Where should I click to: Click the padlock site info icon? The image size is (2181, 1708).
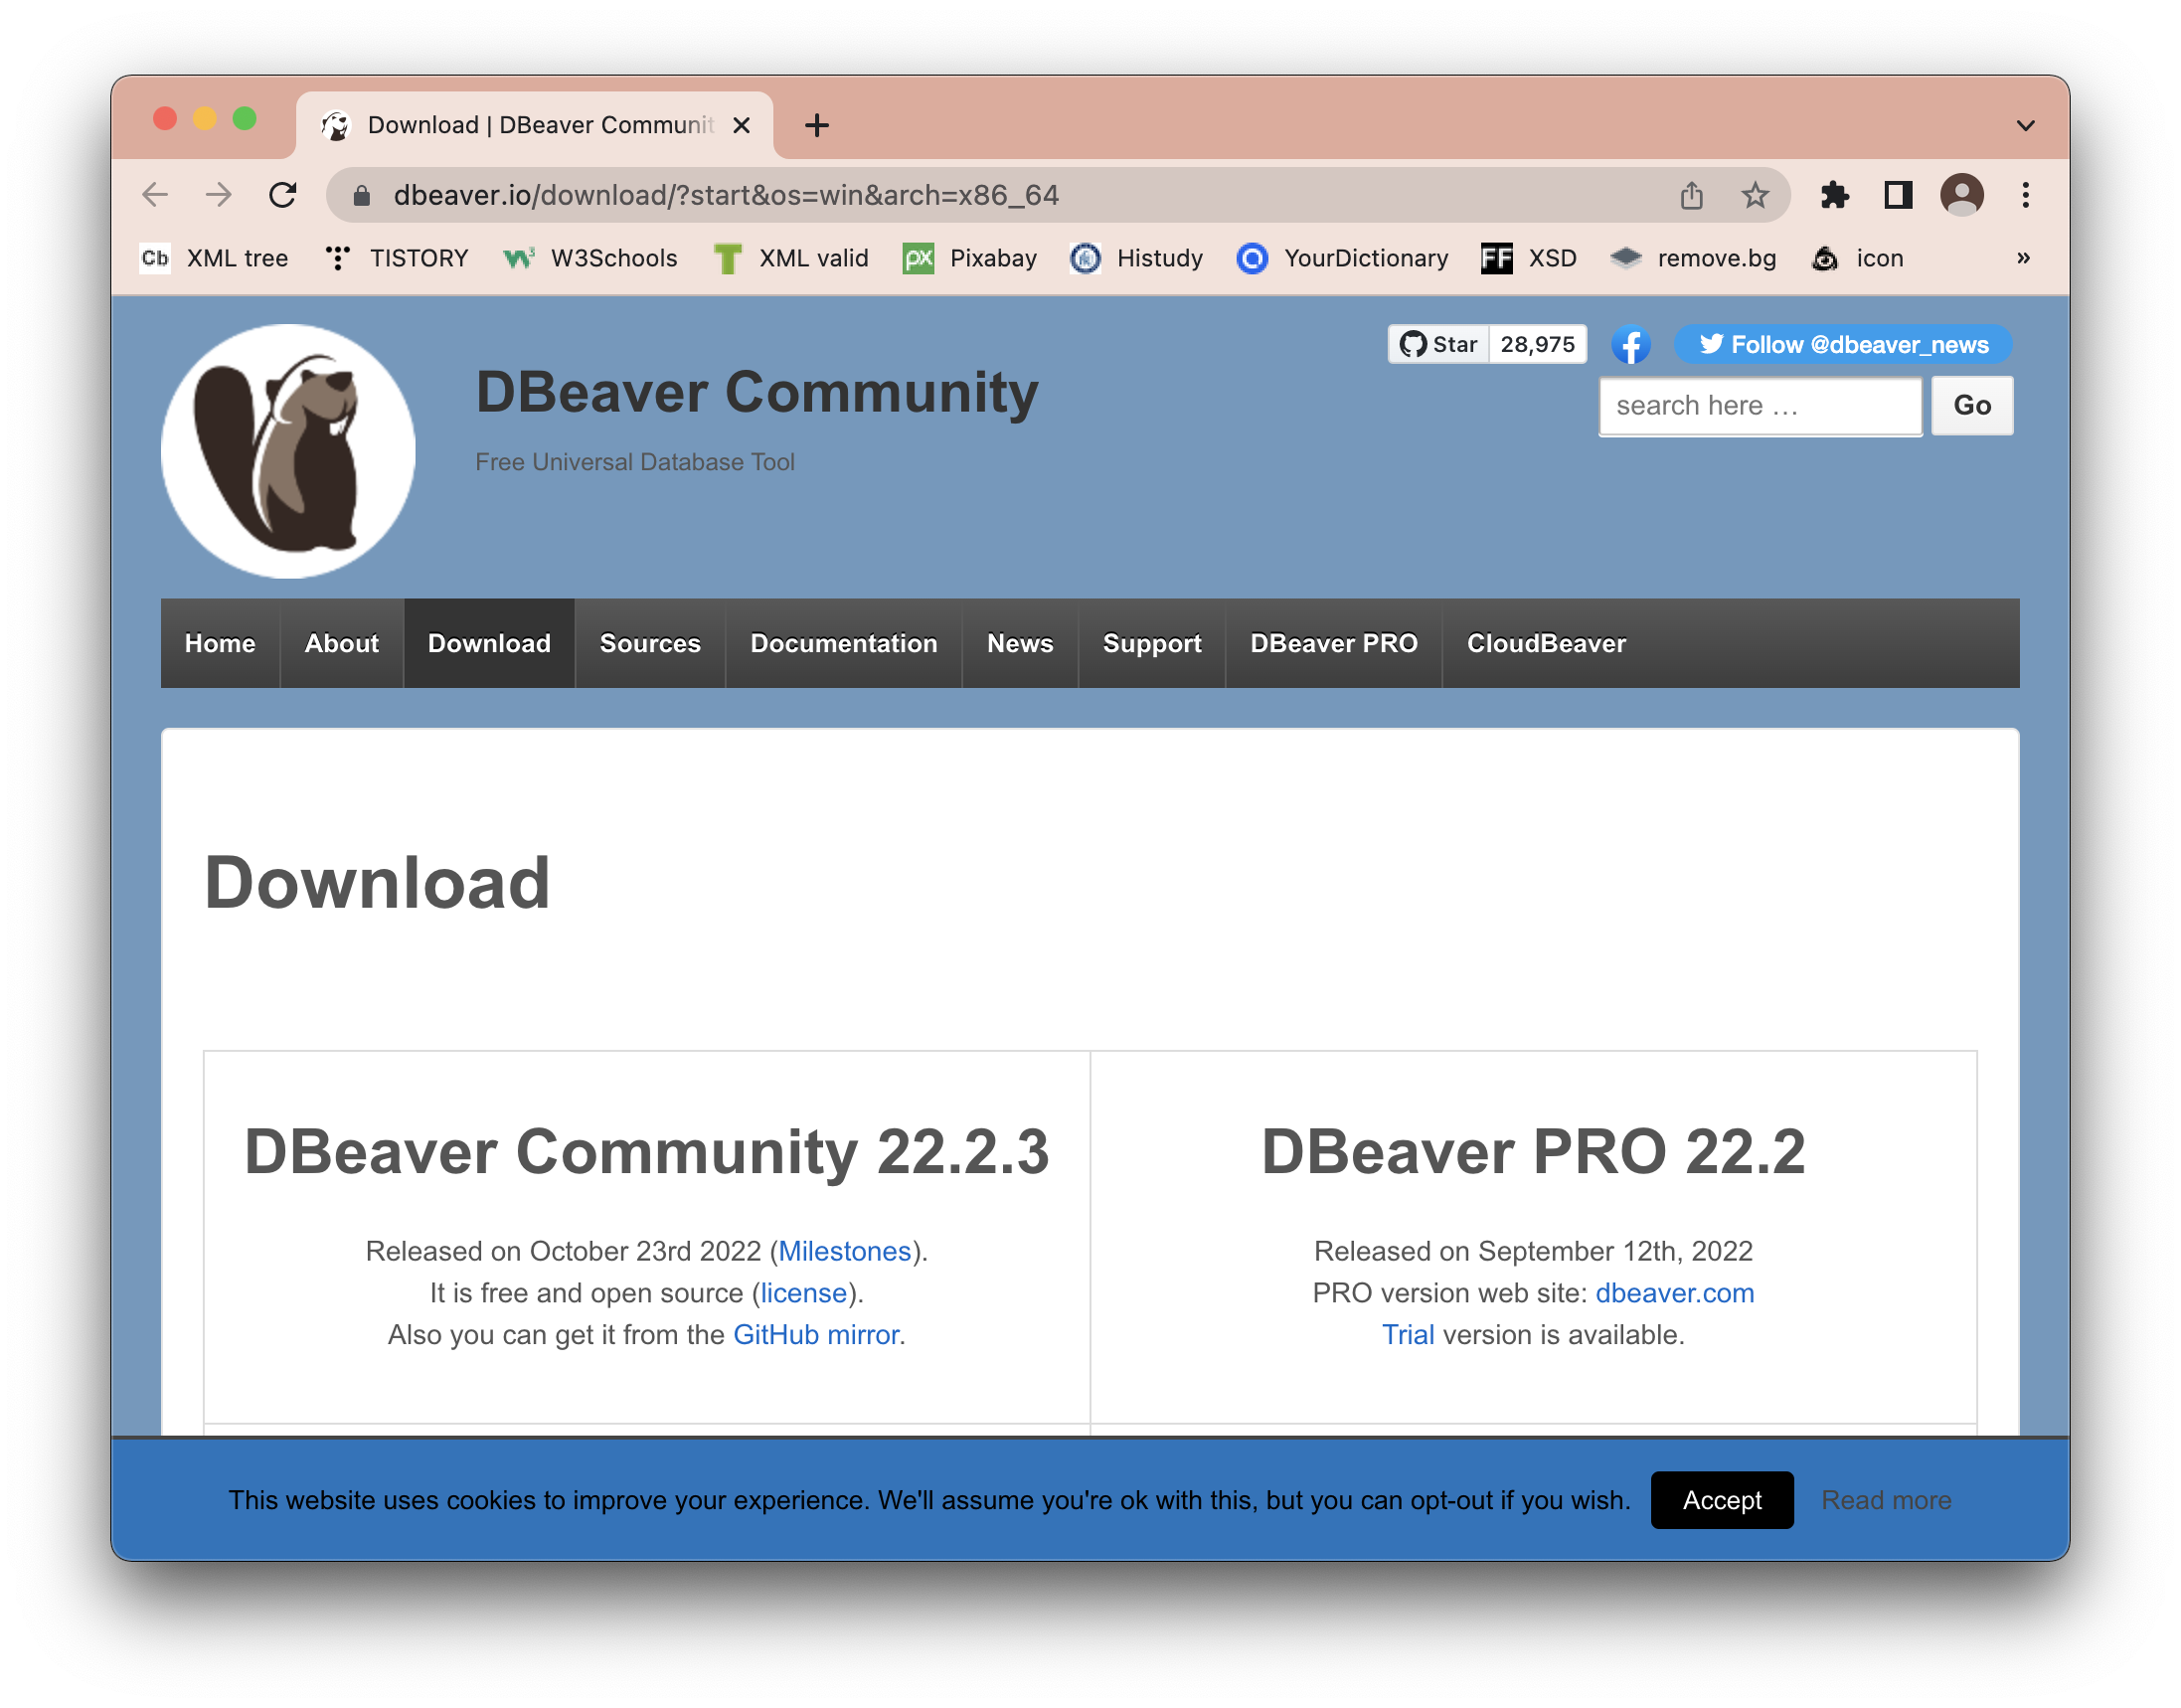click(362, 196)
